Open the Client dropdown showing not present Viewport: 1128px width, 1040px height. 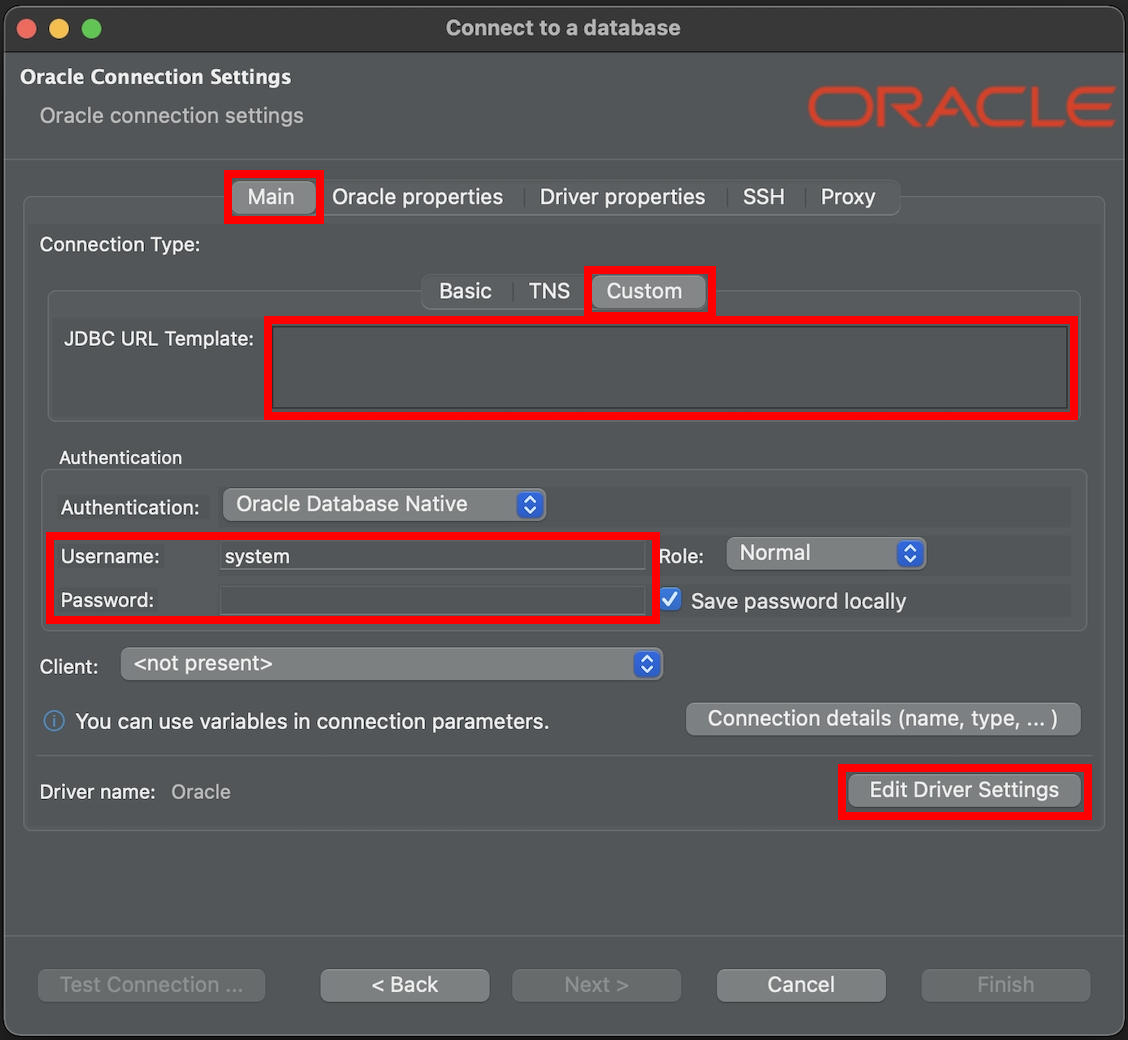pos(391,664)
